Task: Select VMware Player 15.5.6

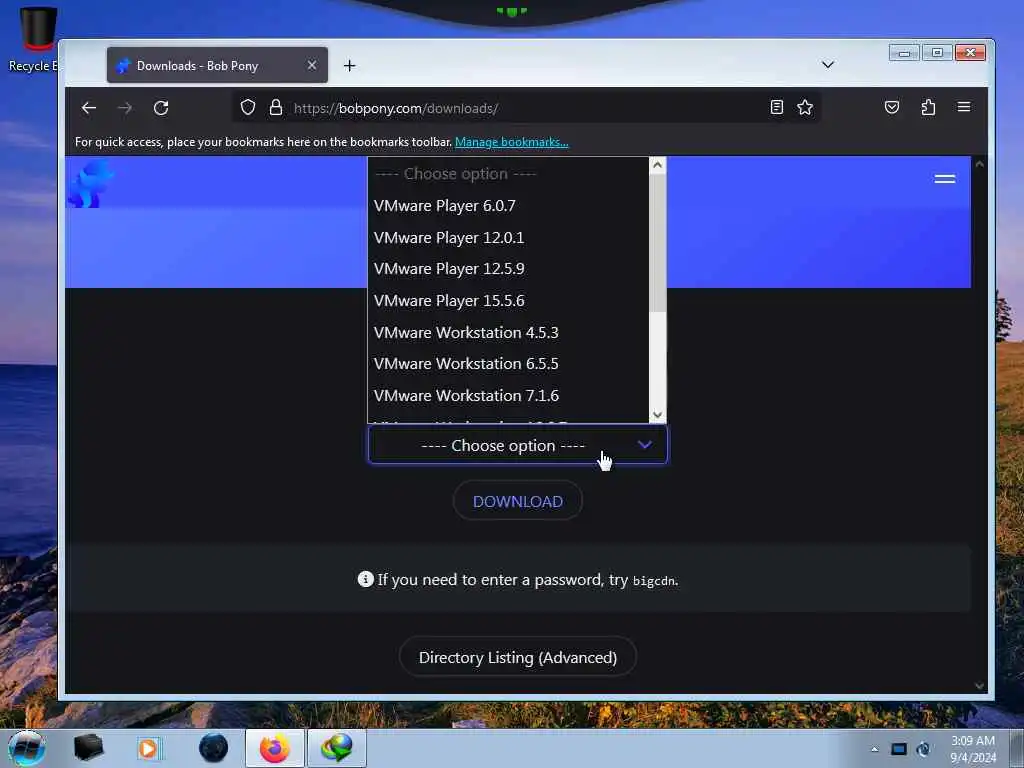Action: pos(508,301)
